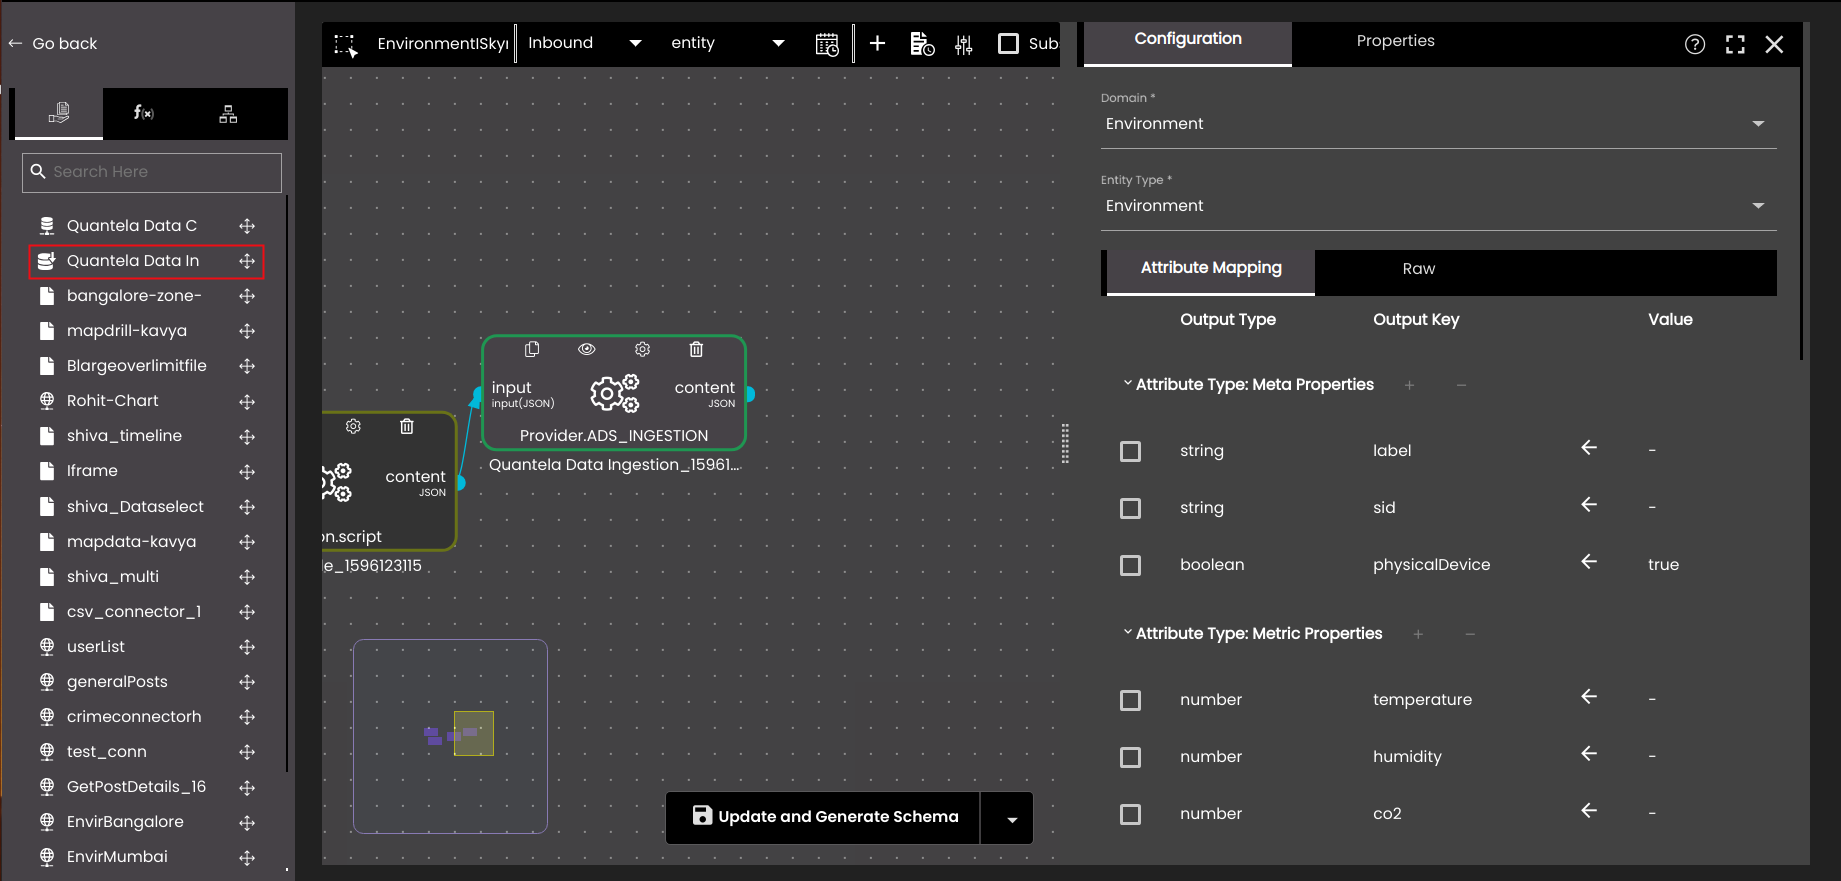Select the EnvirBangalore connector
The height and width of the screenshot is (881, 1841).
click(125, 822)
